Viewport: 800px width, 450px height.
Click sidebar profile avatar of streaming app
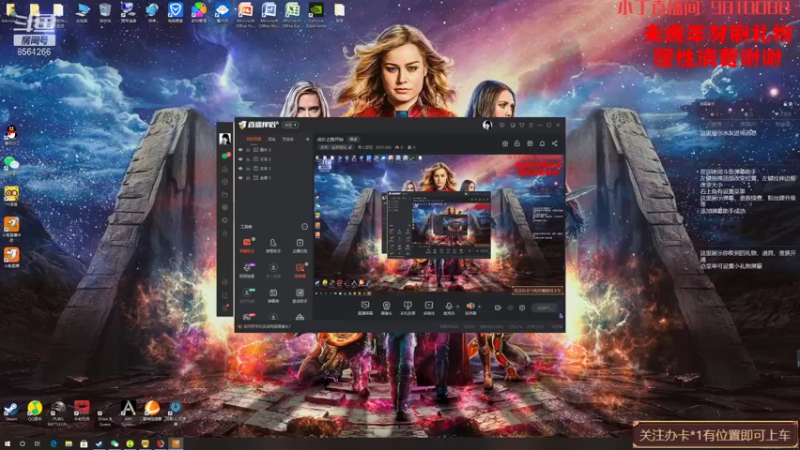click(224, 138)
